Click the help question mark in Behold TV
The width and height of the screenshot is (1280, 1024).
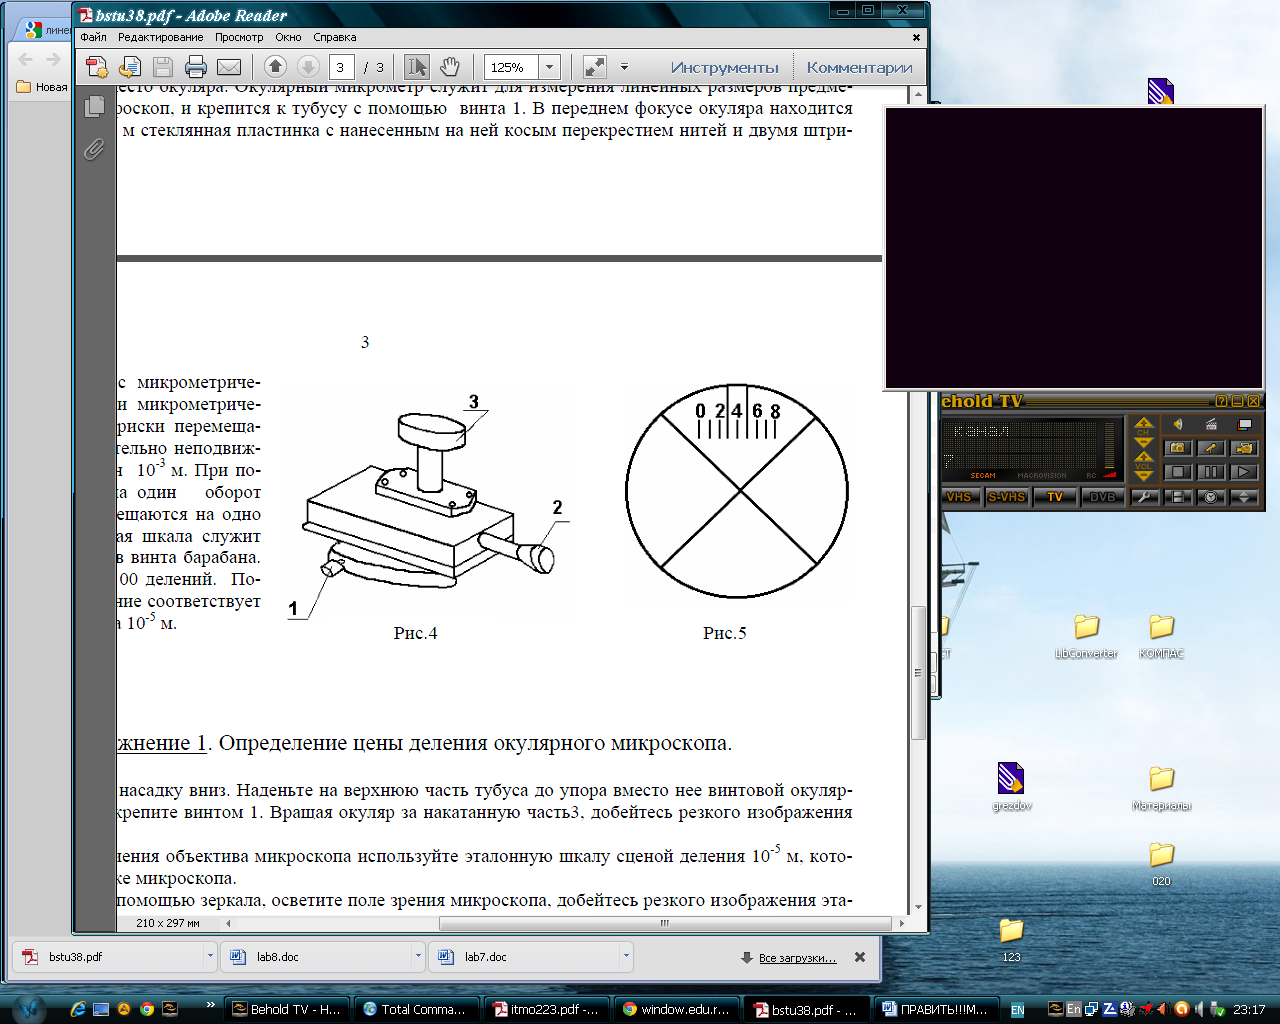tap(1221, 401)
